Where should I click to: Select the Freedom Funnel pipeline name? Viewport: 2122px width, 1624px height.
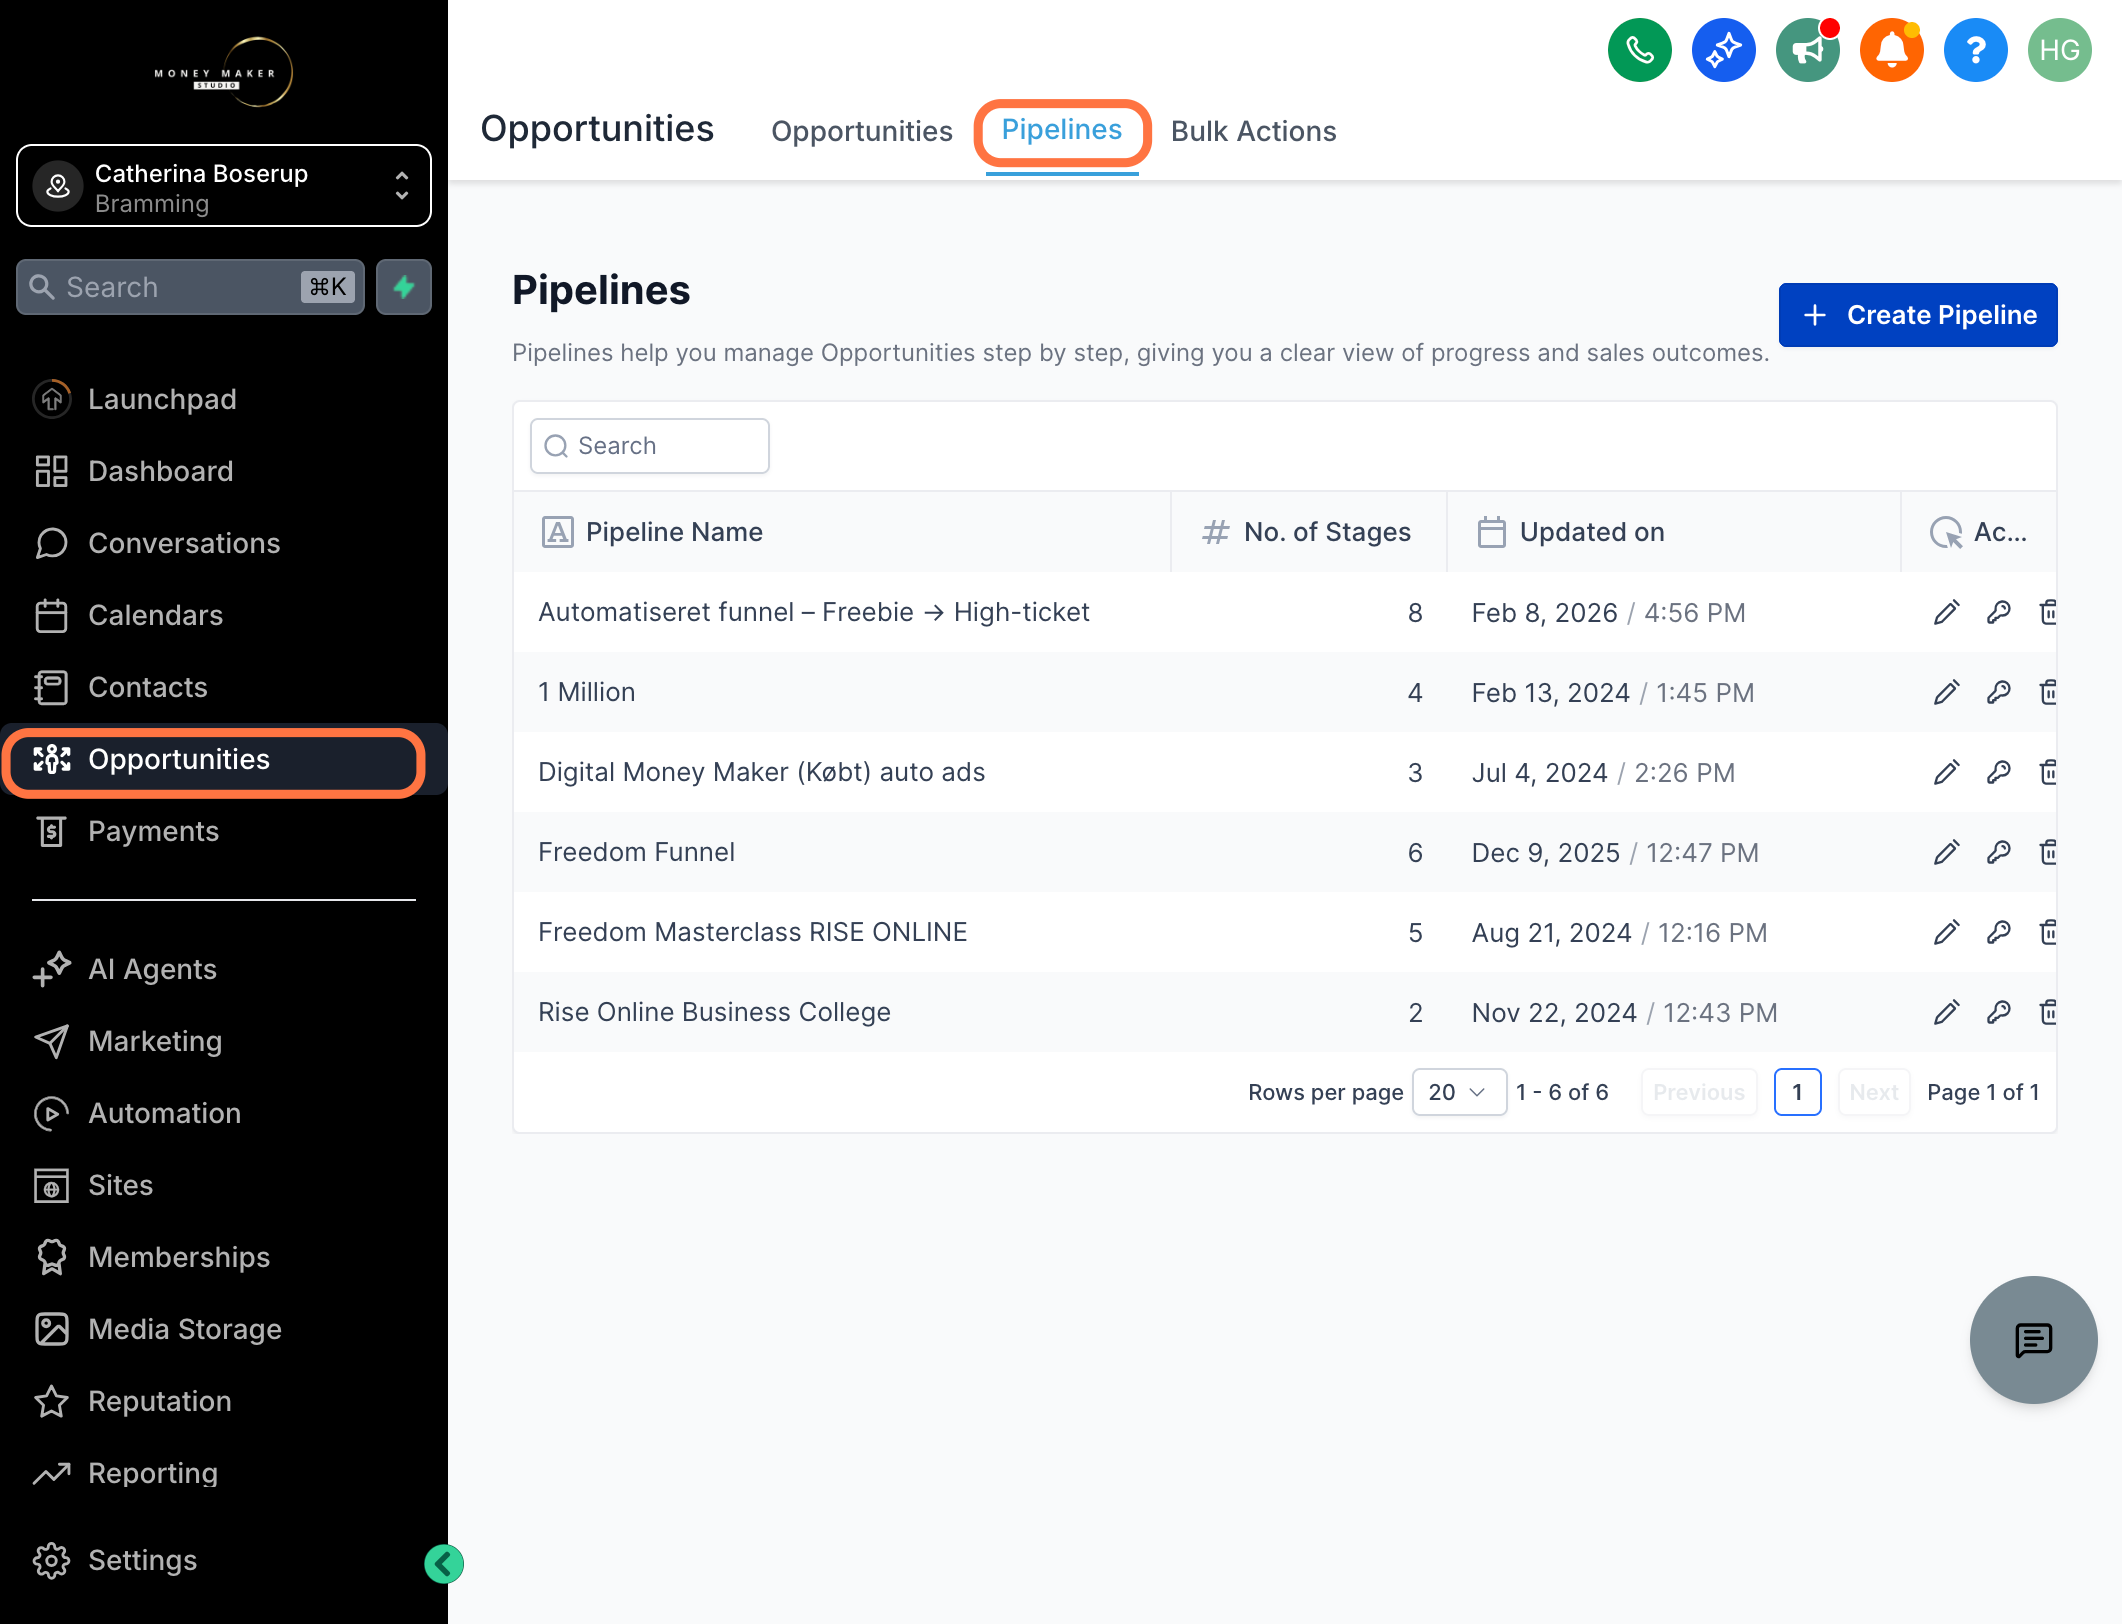636,852
